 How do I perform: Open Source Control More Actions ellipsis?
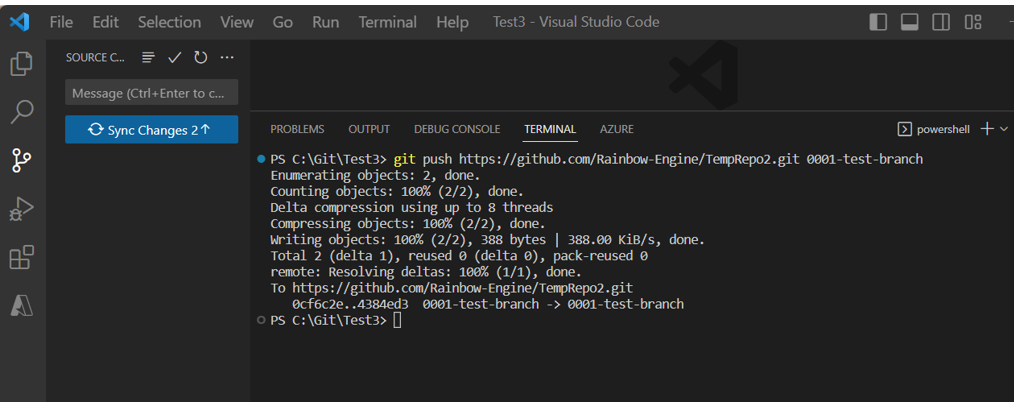click(x=227, y=58)
